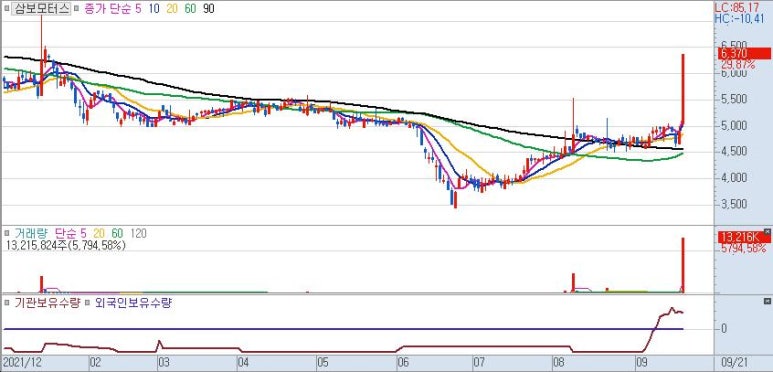Click the square indicator icon before 종가 단순
The height and width of the screenshot is (372, 773).
pyautogui.click(x=76, y=9)
